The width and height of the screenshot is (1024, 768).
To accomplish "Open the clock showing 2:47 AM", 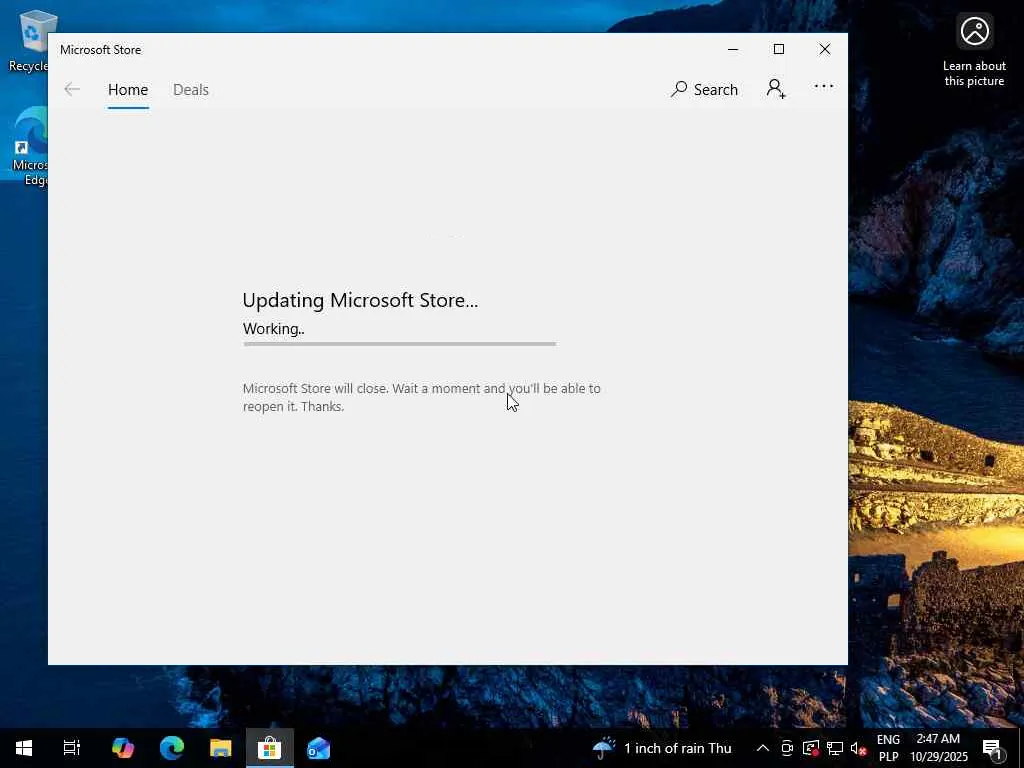I will pos(938,748).
